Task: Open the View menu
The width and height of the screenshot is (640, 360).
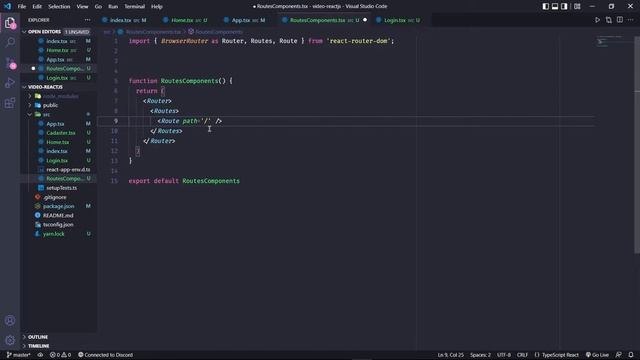Action: [82, 7]
